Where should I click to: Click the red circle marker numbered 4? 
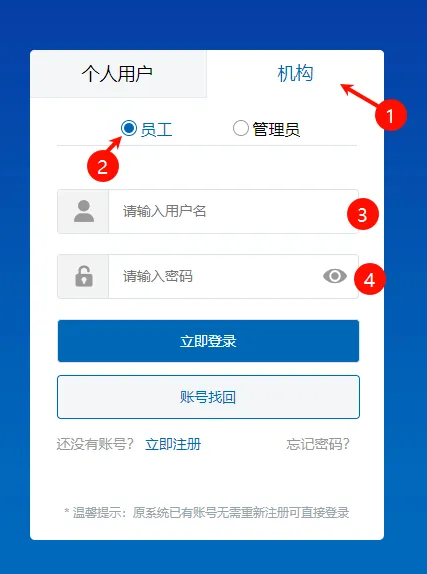pyautogui.click(x=370, y=279)
